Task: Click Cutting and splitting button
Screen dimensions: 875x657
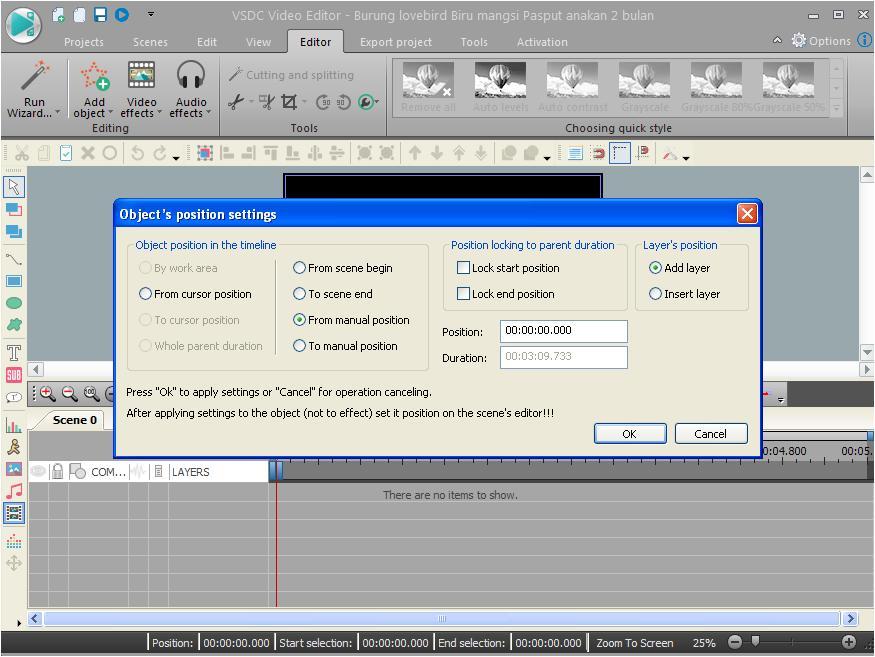Action: [x=291, y=74]
